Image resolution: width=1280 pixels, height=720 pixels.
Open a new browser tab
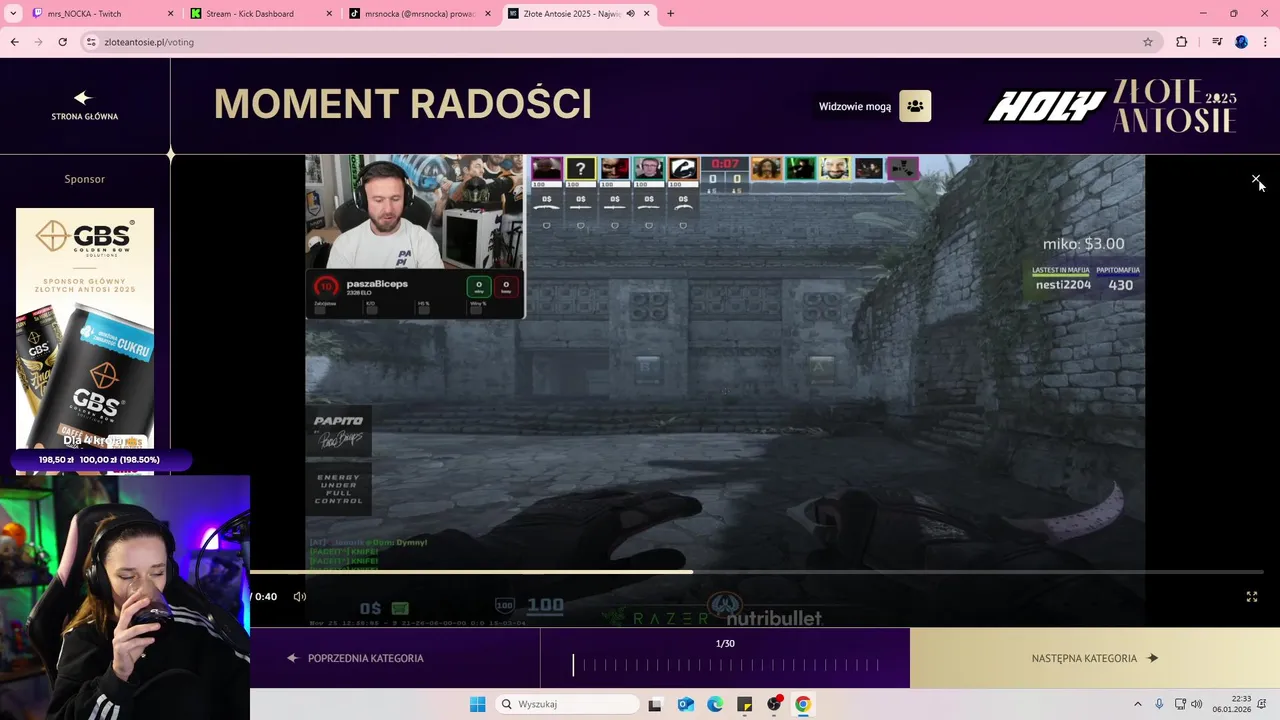670,14
